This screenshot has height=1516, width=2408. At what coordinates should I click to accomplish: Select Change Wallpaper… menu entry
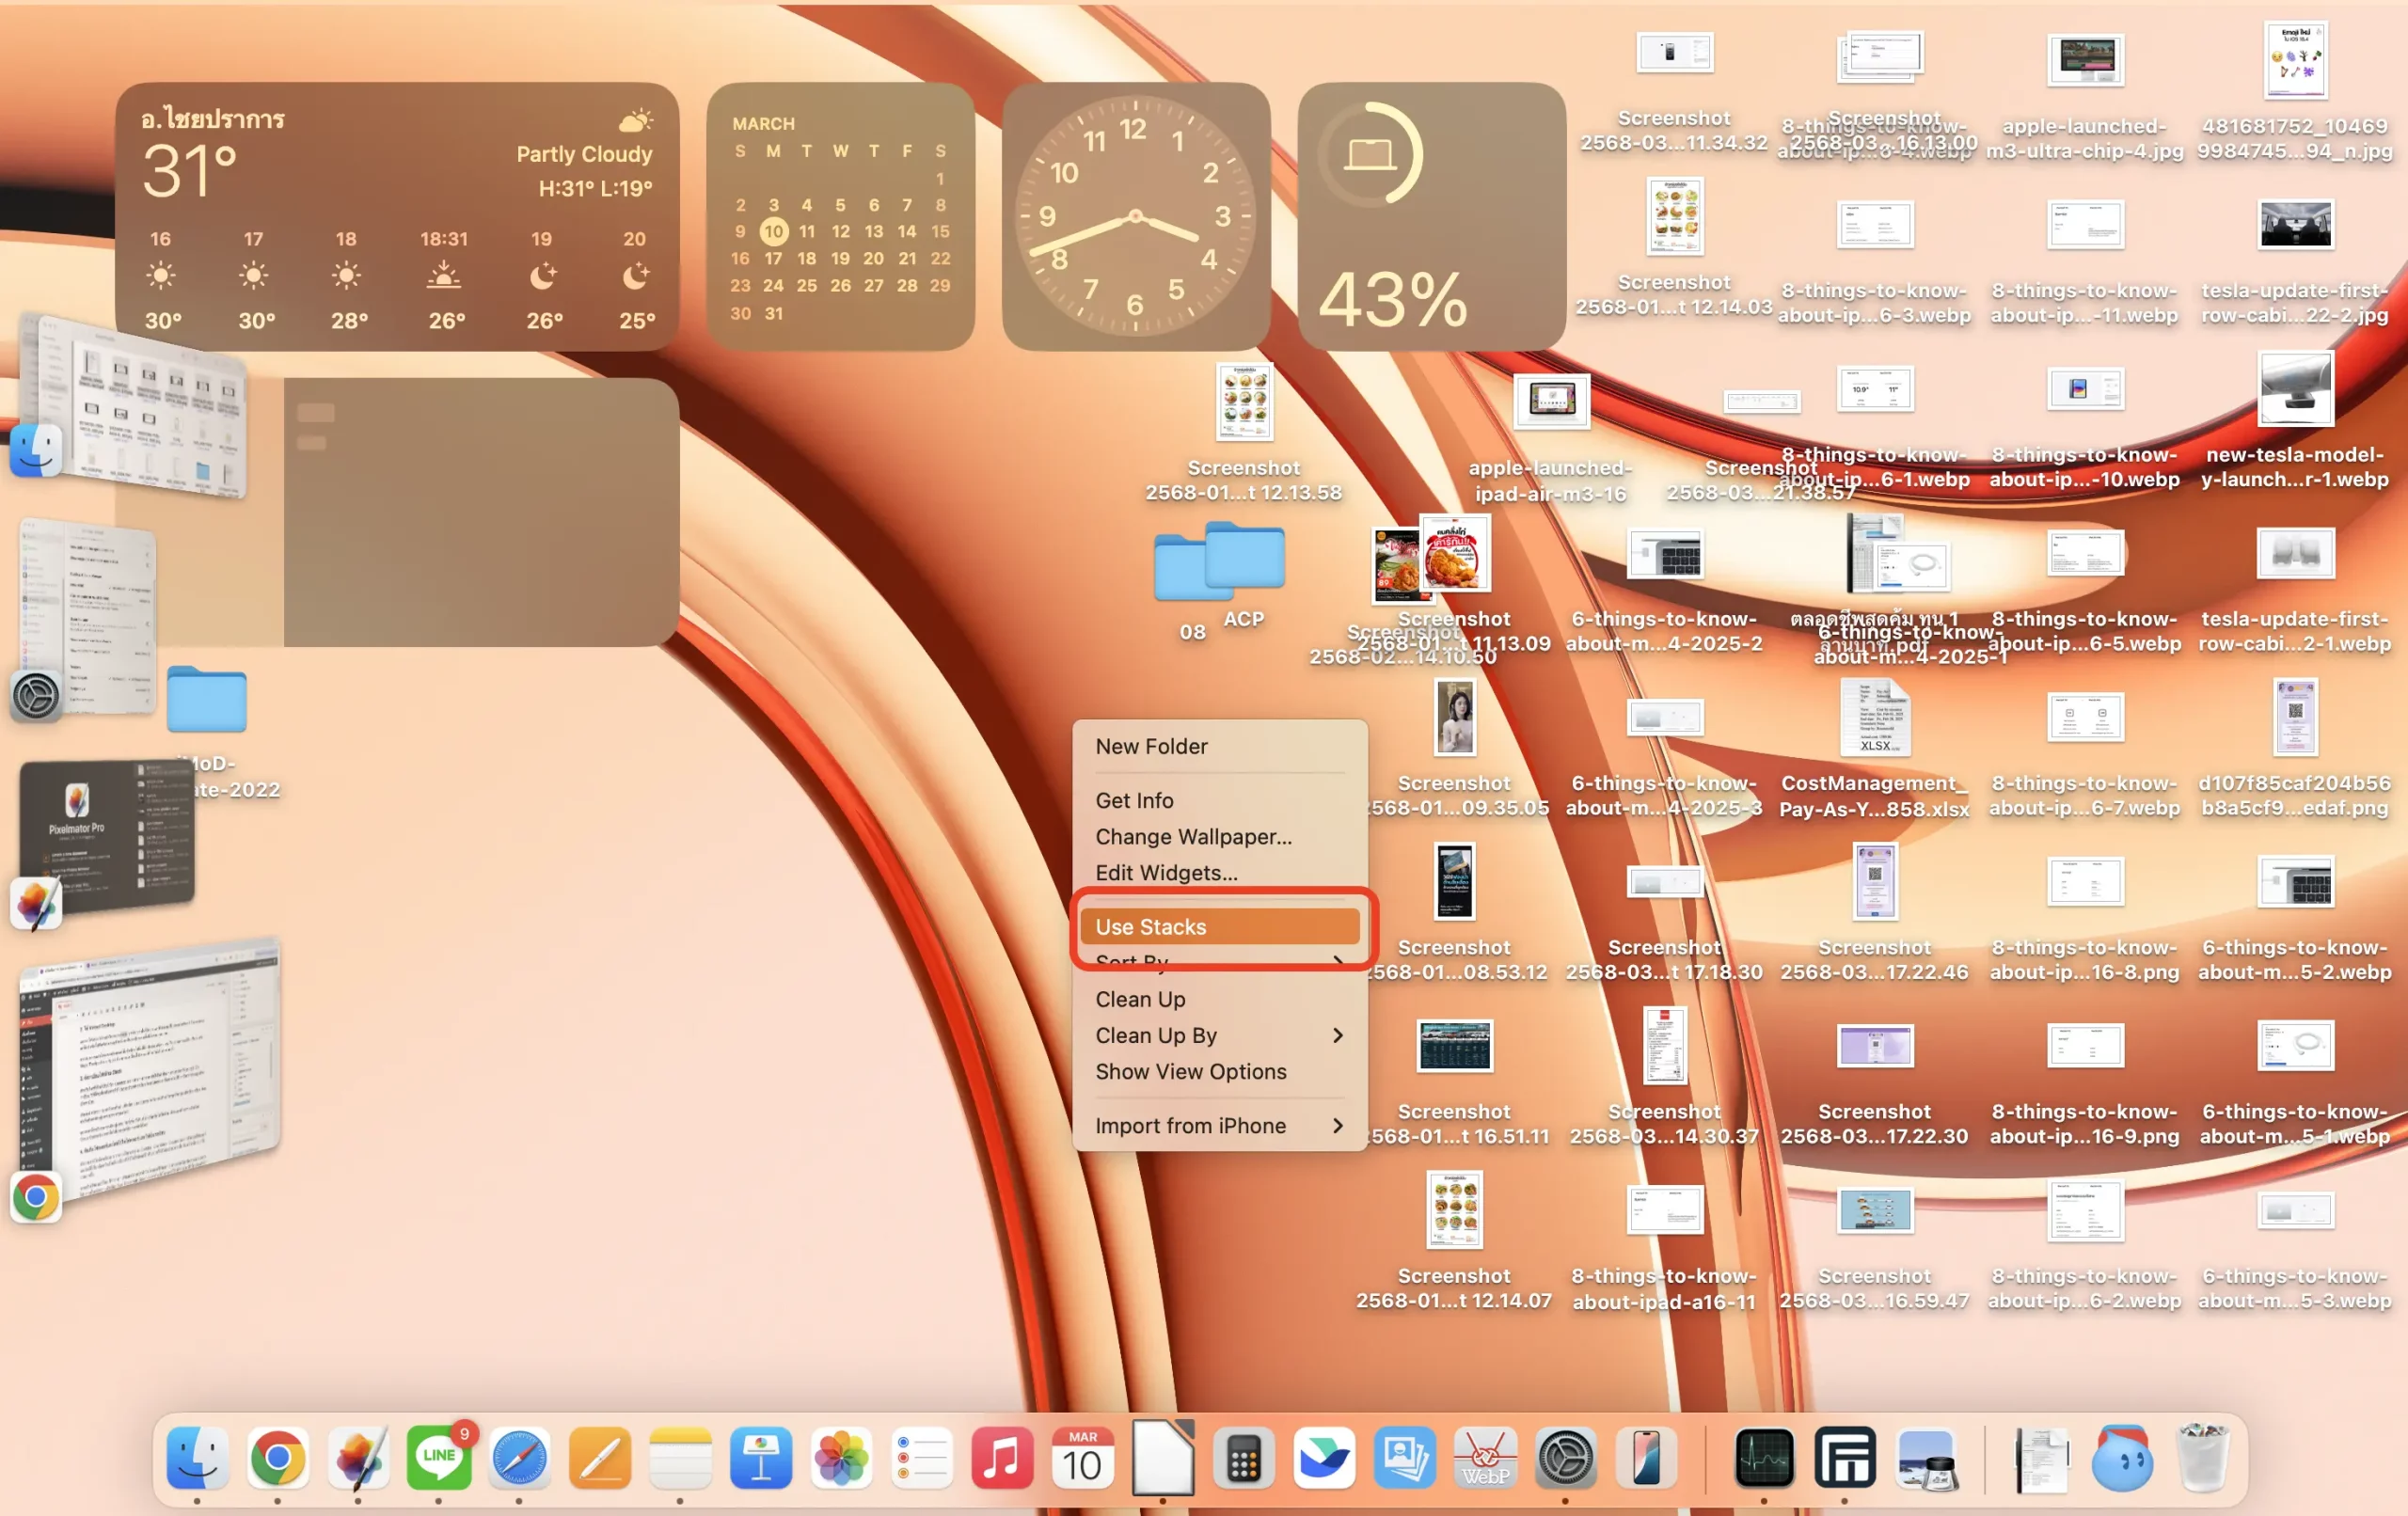pos(1193,836)
